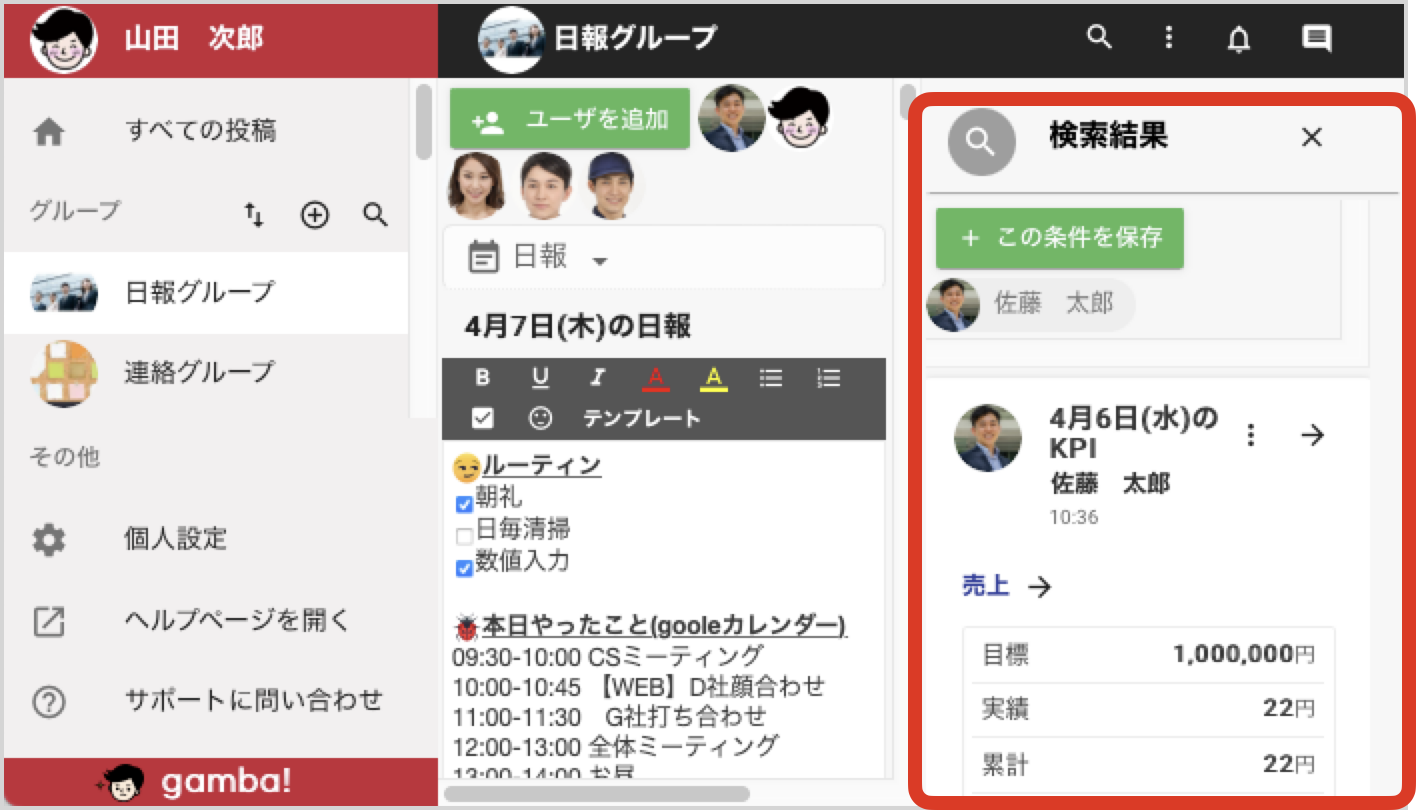This screenshot has width=1418, height=812.
Task: Click the ユーザを追加 button
Action: (x=570, y=120)
